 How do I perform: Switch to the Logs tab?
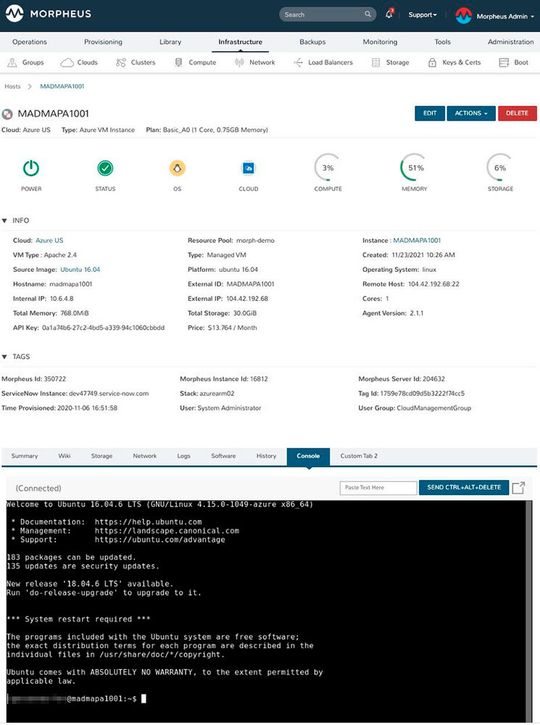coord(184,456)
